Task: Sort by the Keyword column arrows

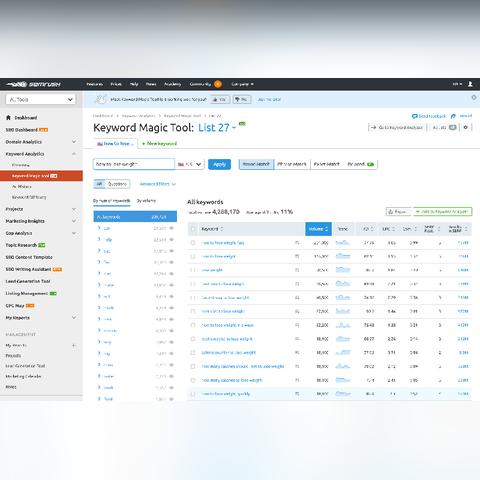Action: click(222, 229)
